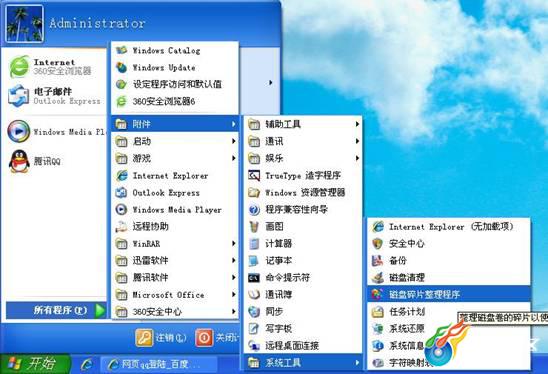Expand the 通讯 submenu arrow
This screenshot has width=548, height=374.
(357, 141)
